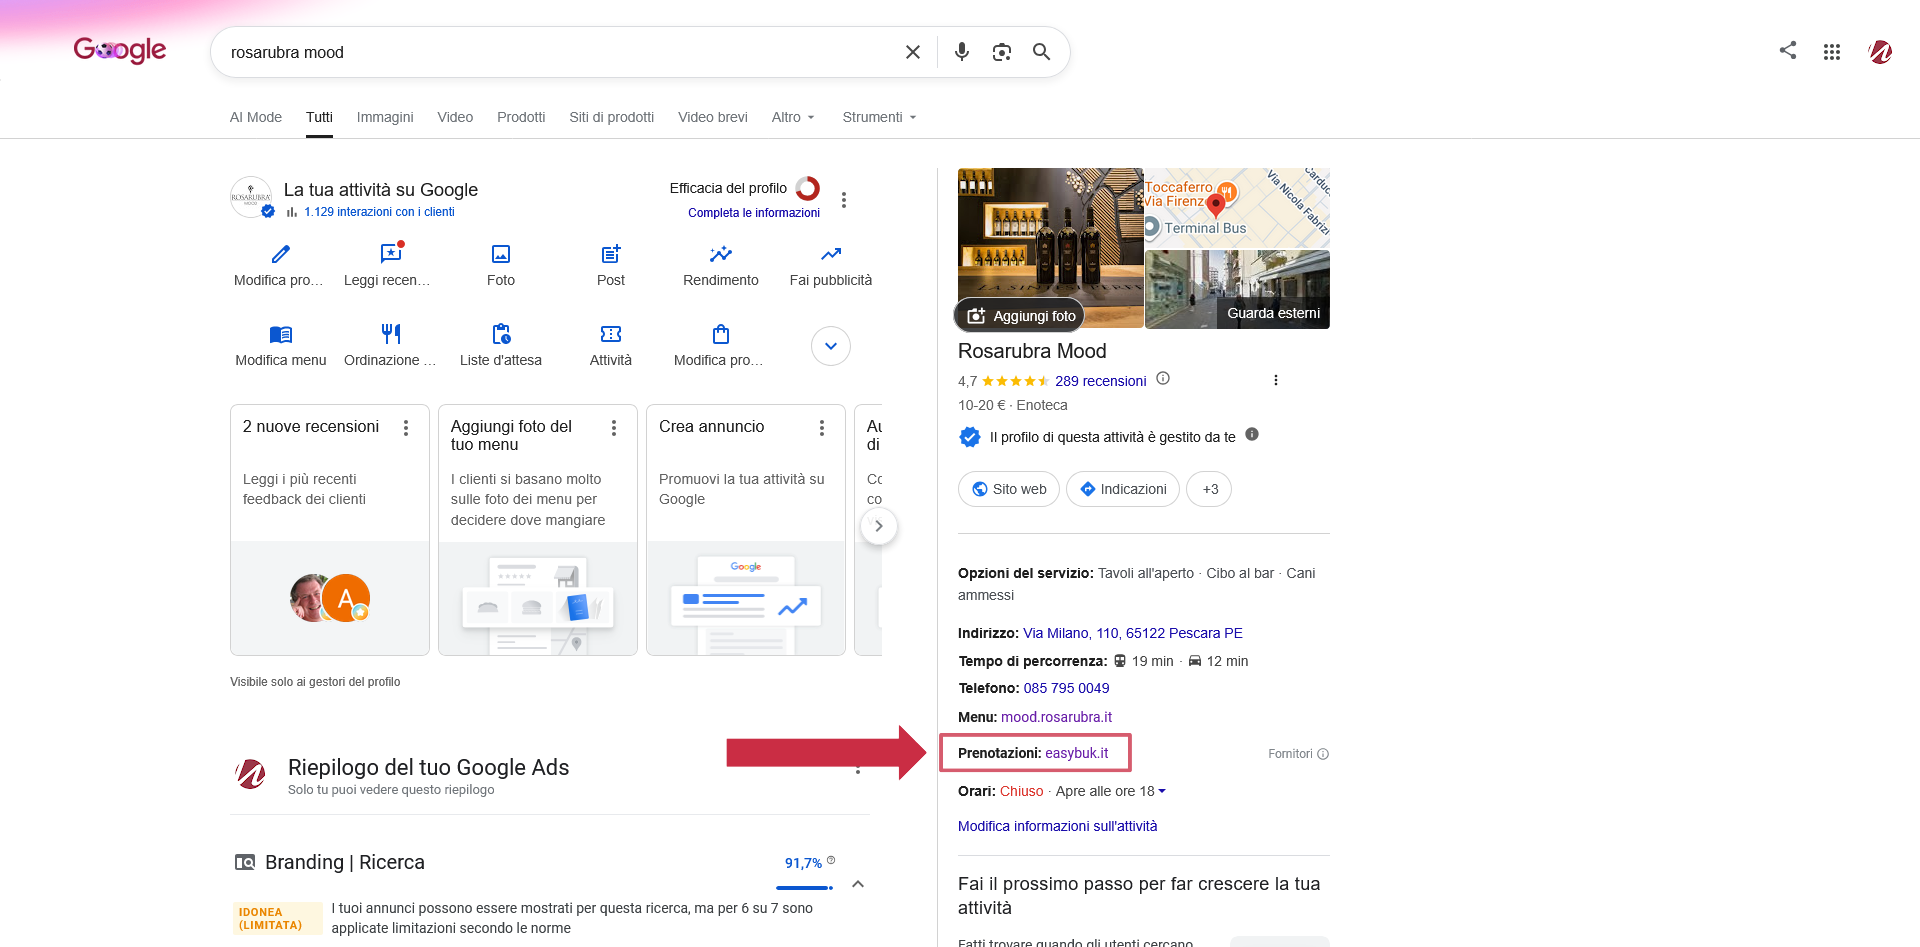Expand opening hours dropdown arrow
Image resolution: width=1920 pixels, height=947 pixels.
click(1162, 791)
